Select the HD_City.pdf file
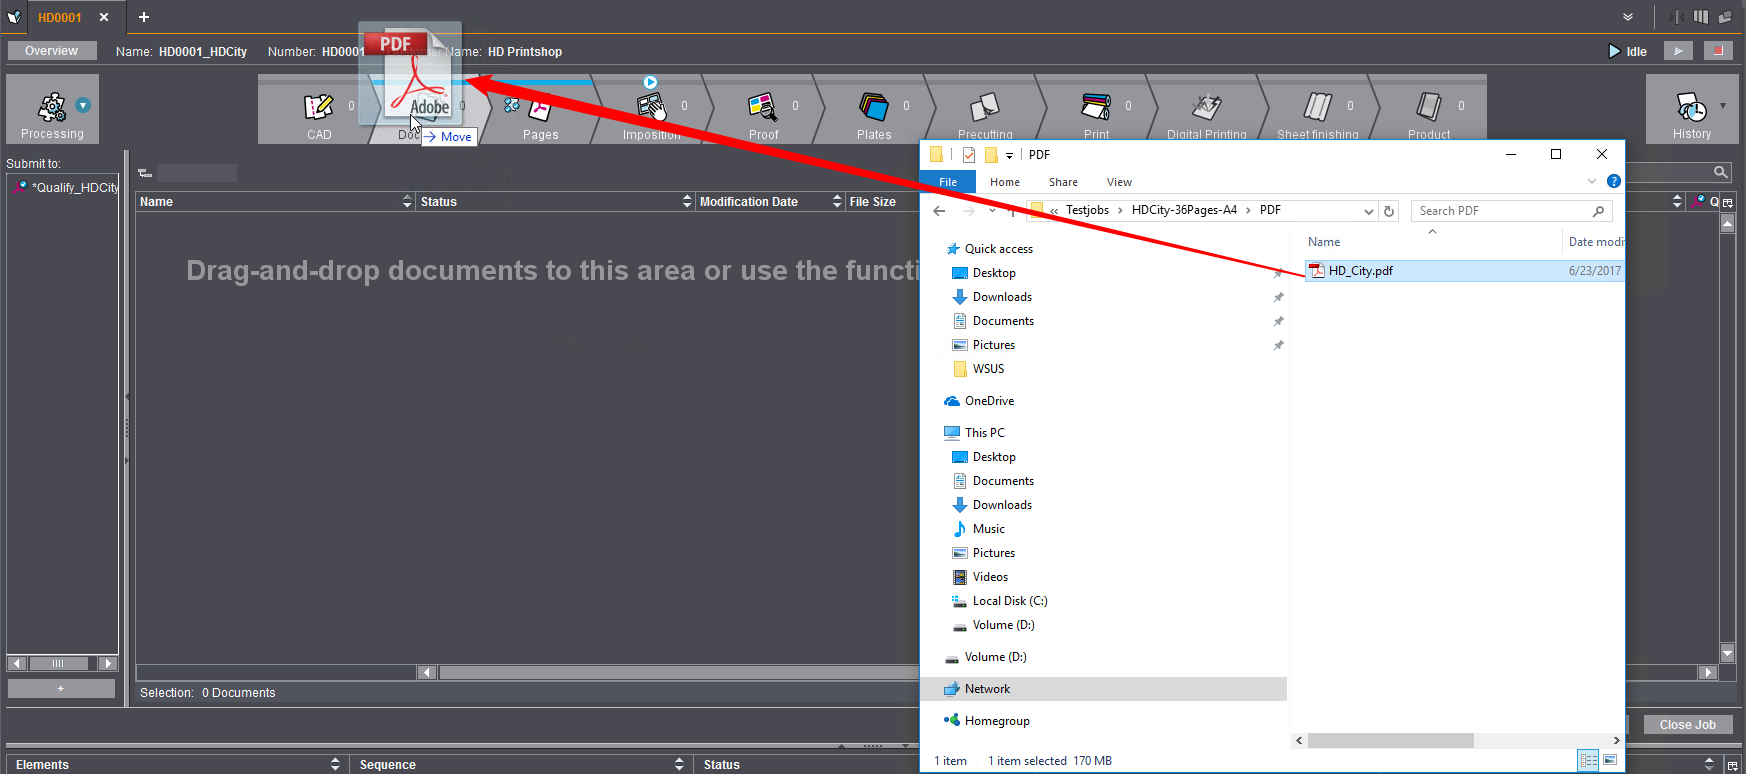 tap(1360, 271)
